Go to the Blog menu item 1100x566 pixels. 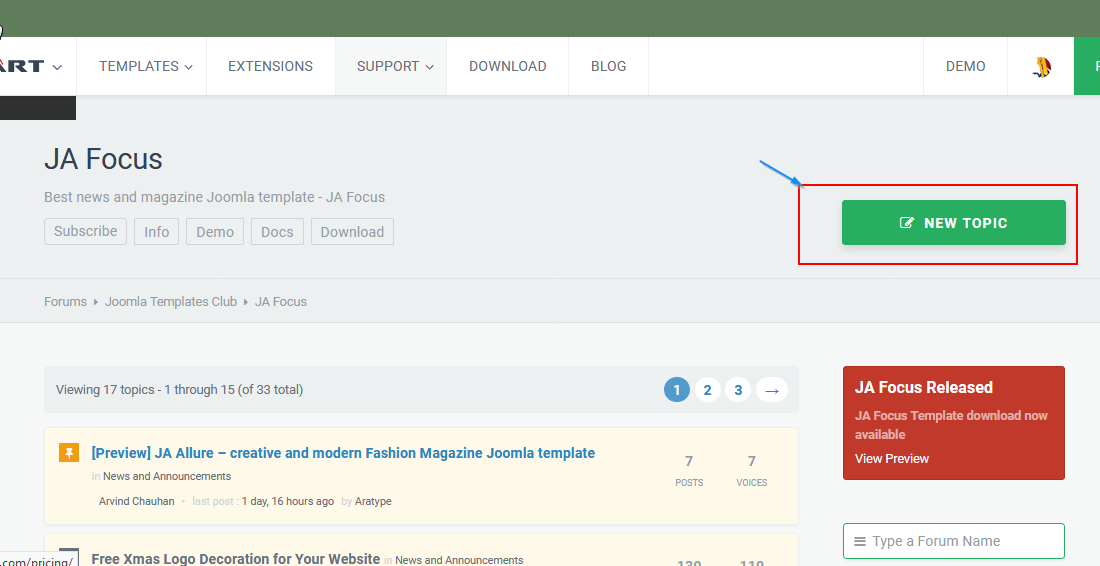pos(608,66)
